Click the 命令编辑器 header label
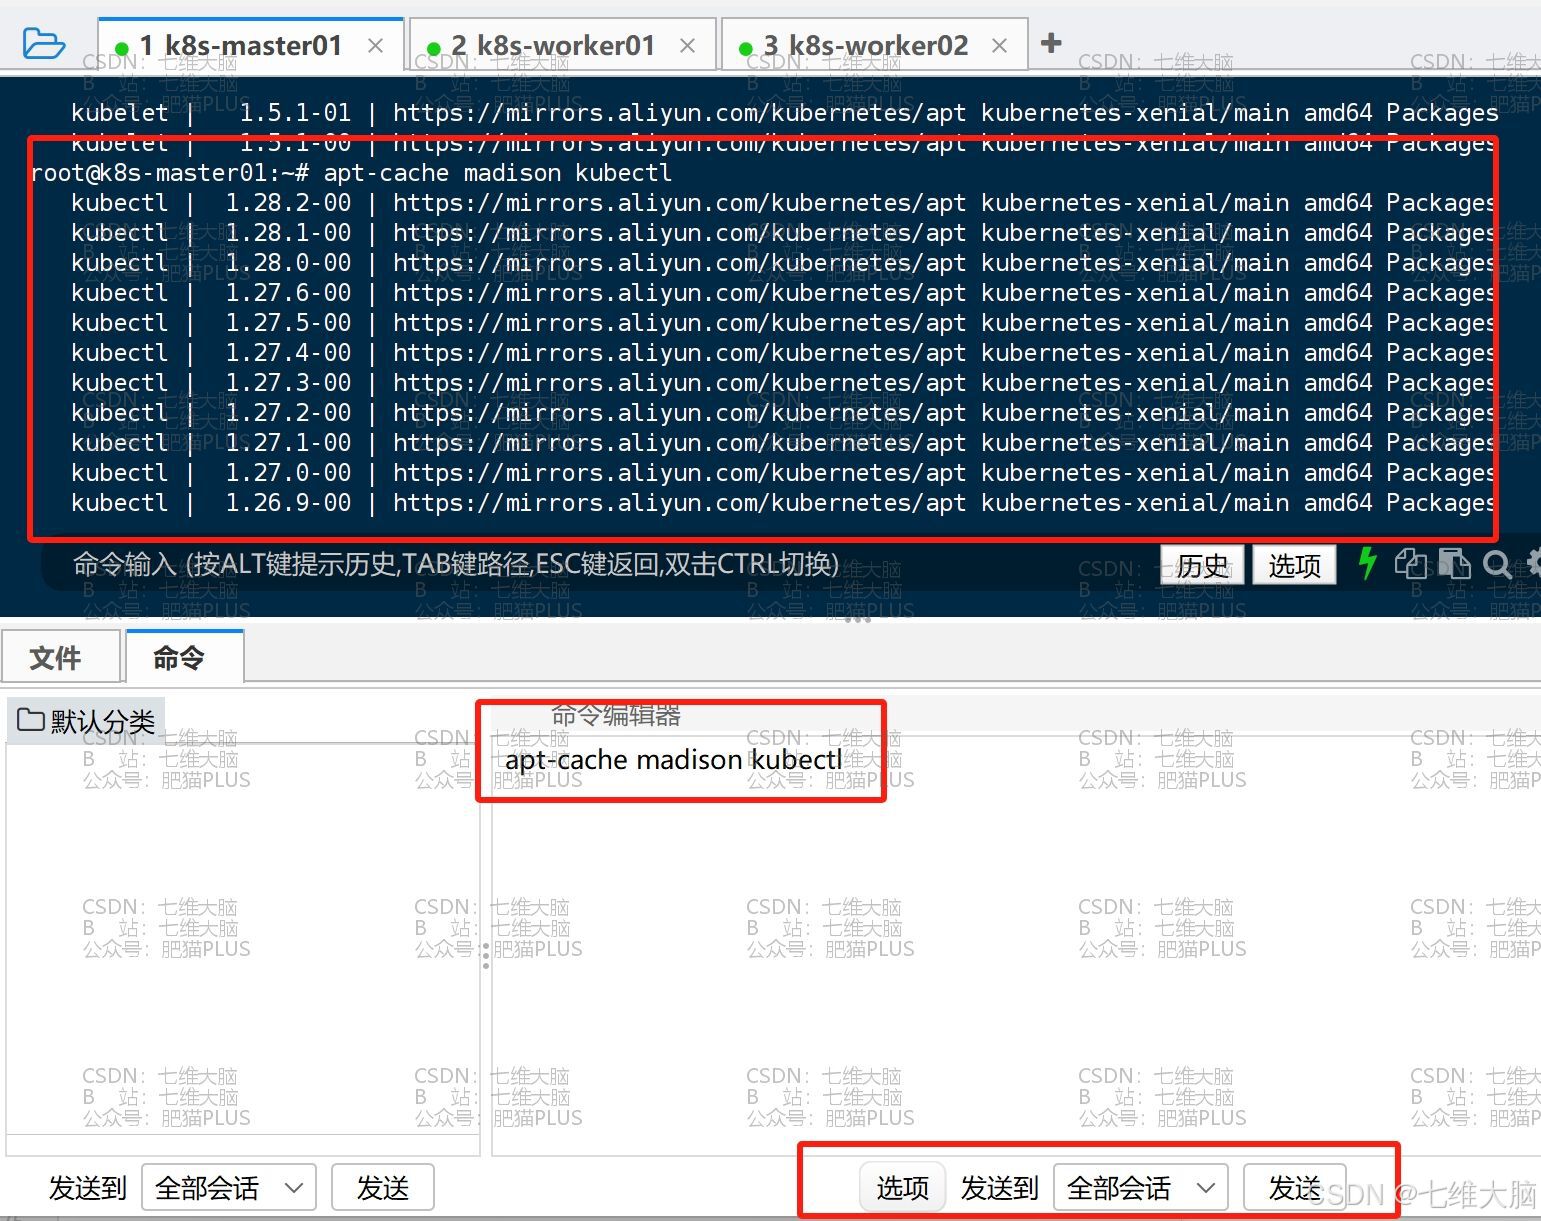Image resolution: width=1541 pixels, height=1221 pixels. click(616, 715)
